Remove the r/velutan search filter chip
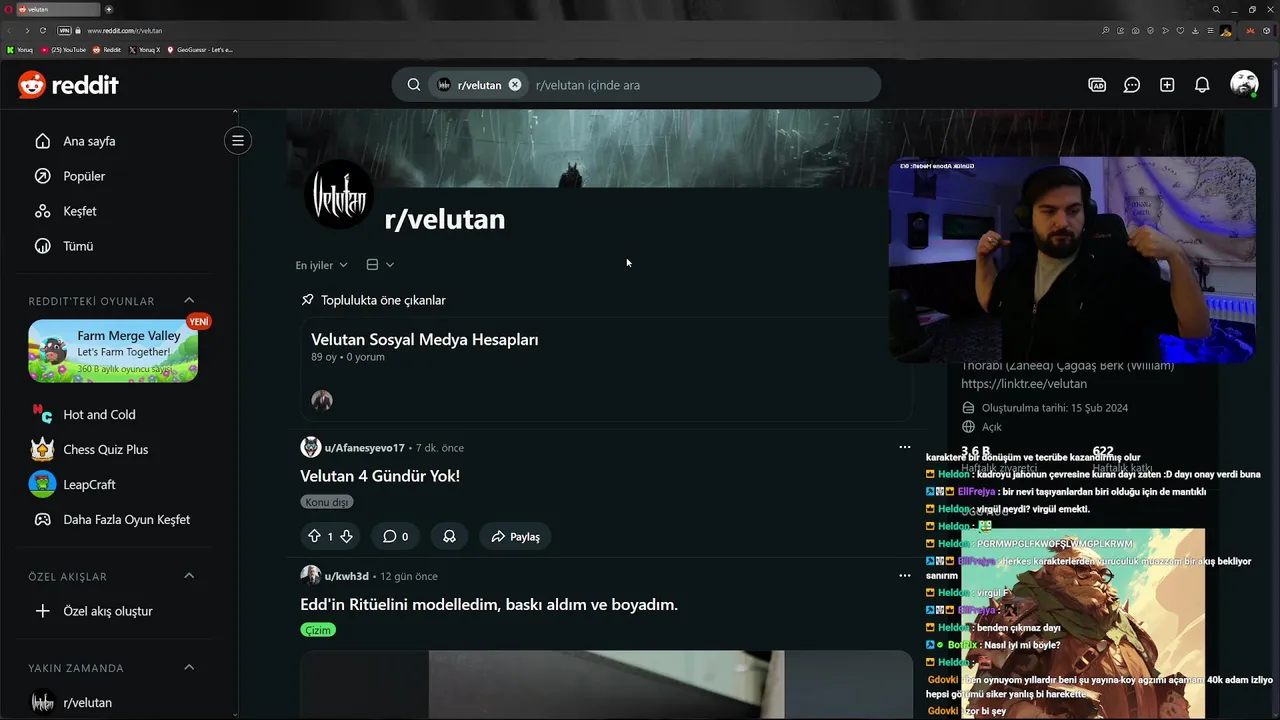Image resolution: width=1280 pixels, height=720 pixels. 515,85
